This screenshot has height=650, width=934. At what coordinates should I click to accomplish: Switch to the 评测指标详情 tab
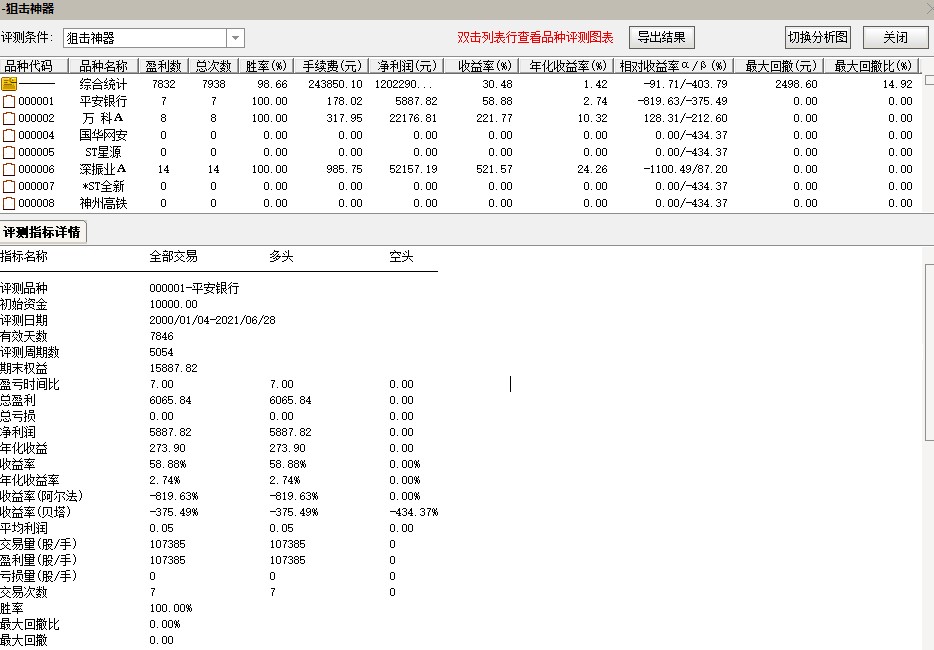(42, 232)
